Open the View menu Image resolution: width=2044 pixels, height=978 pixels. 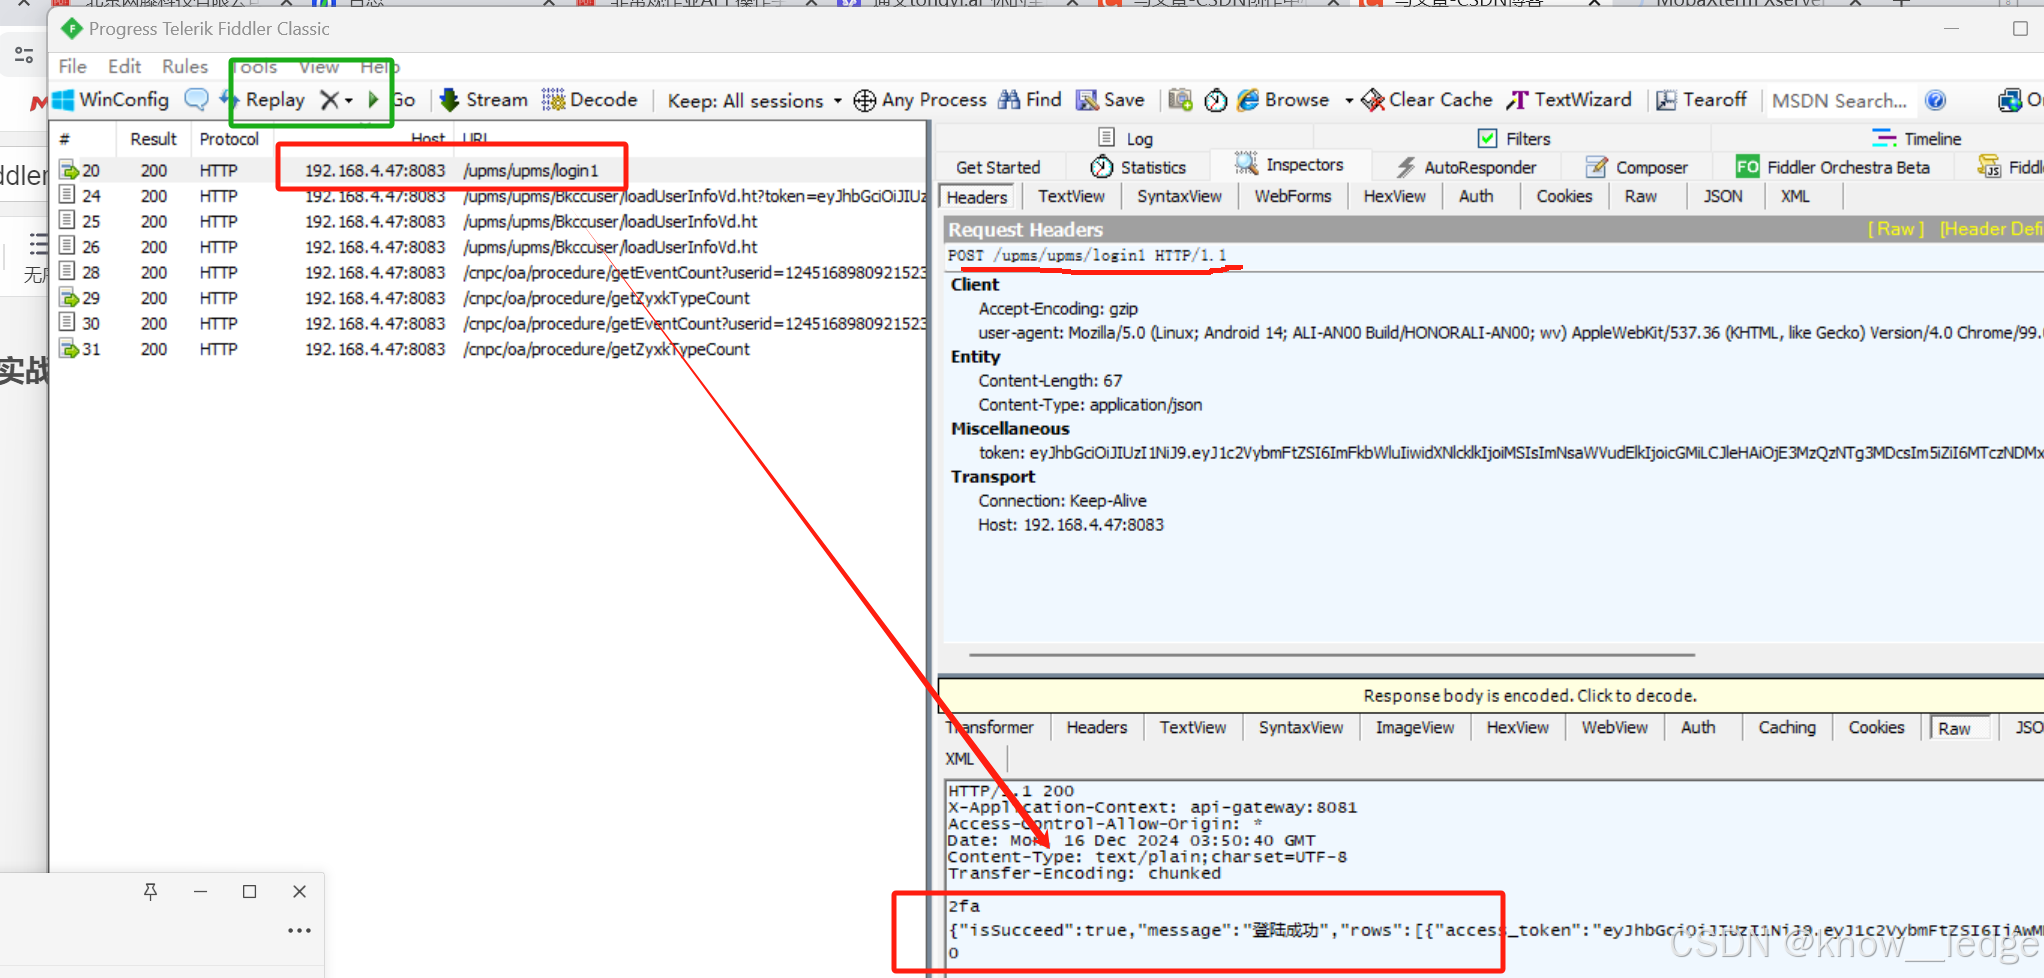click(x=319, y=66)
